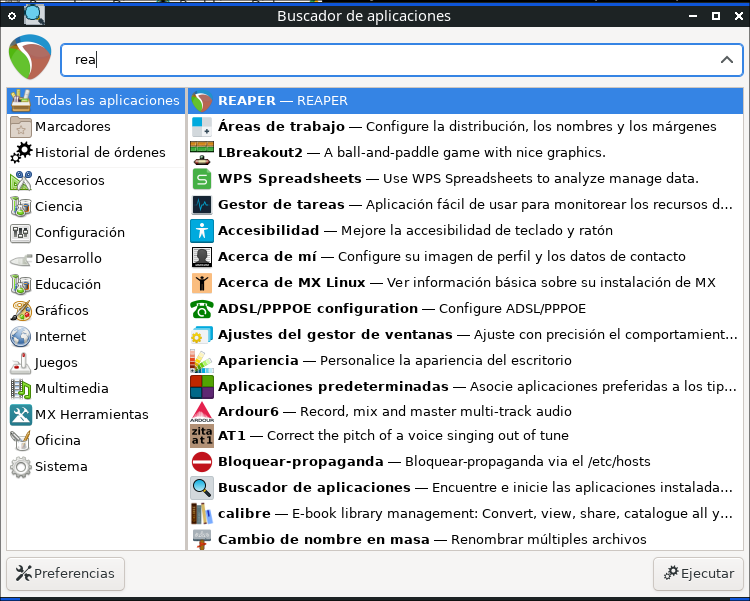Select the Juegos category
The height and width of the screenshot is (601, 750).
coord(96,363)
